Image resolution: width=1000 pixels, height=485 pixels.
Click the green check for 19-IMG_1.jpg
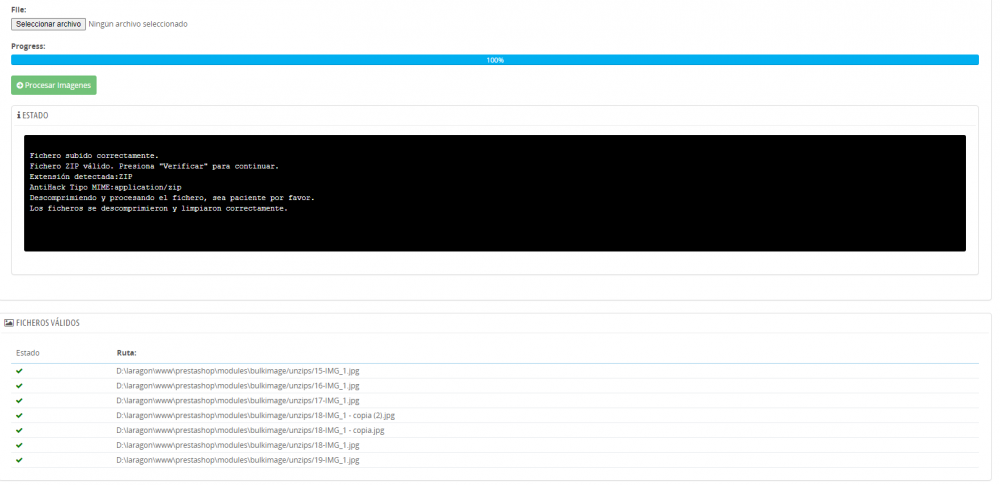click(x=19, y=459)
